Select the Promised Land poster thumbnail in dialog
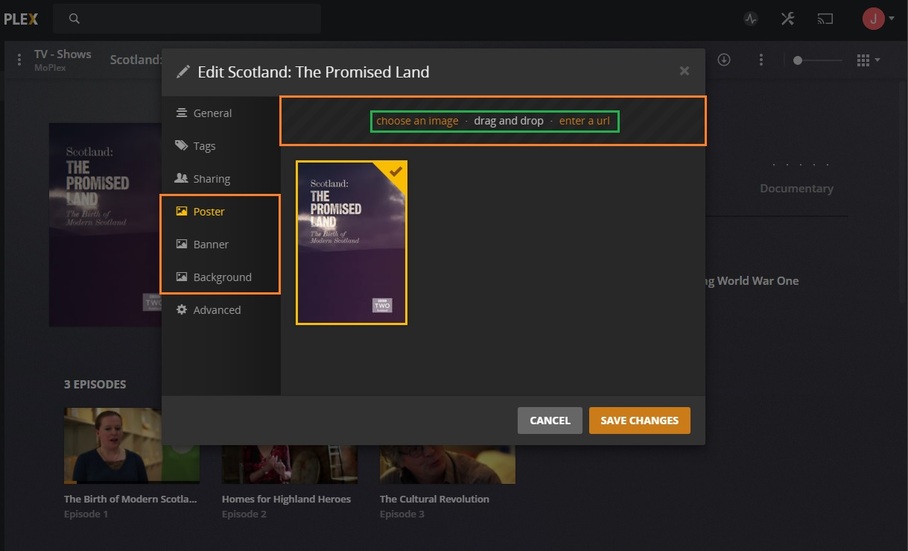The height and width of the screenshot is (551, 908). click(352, 243)
